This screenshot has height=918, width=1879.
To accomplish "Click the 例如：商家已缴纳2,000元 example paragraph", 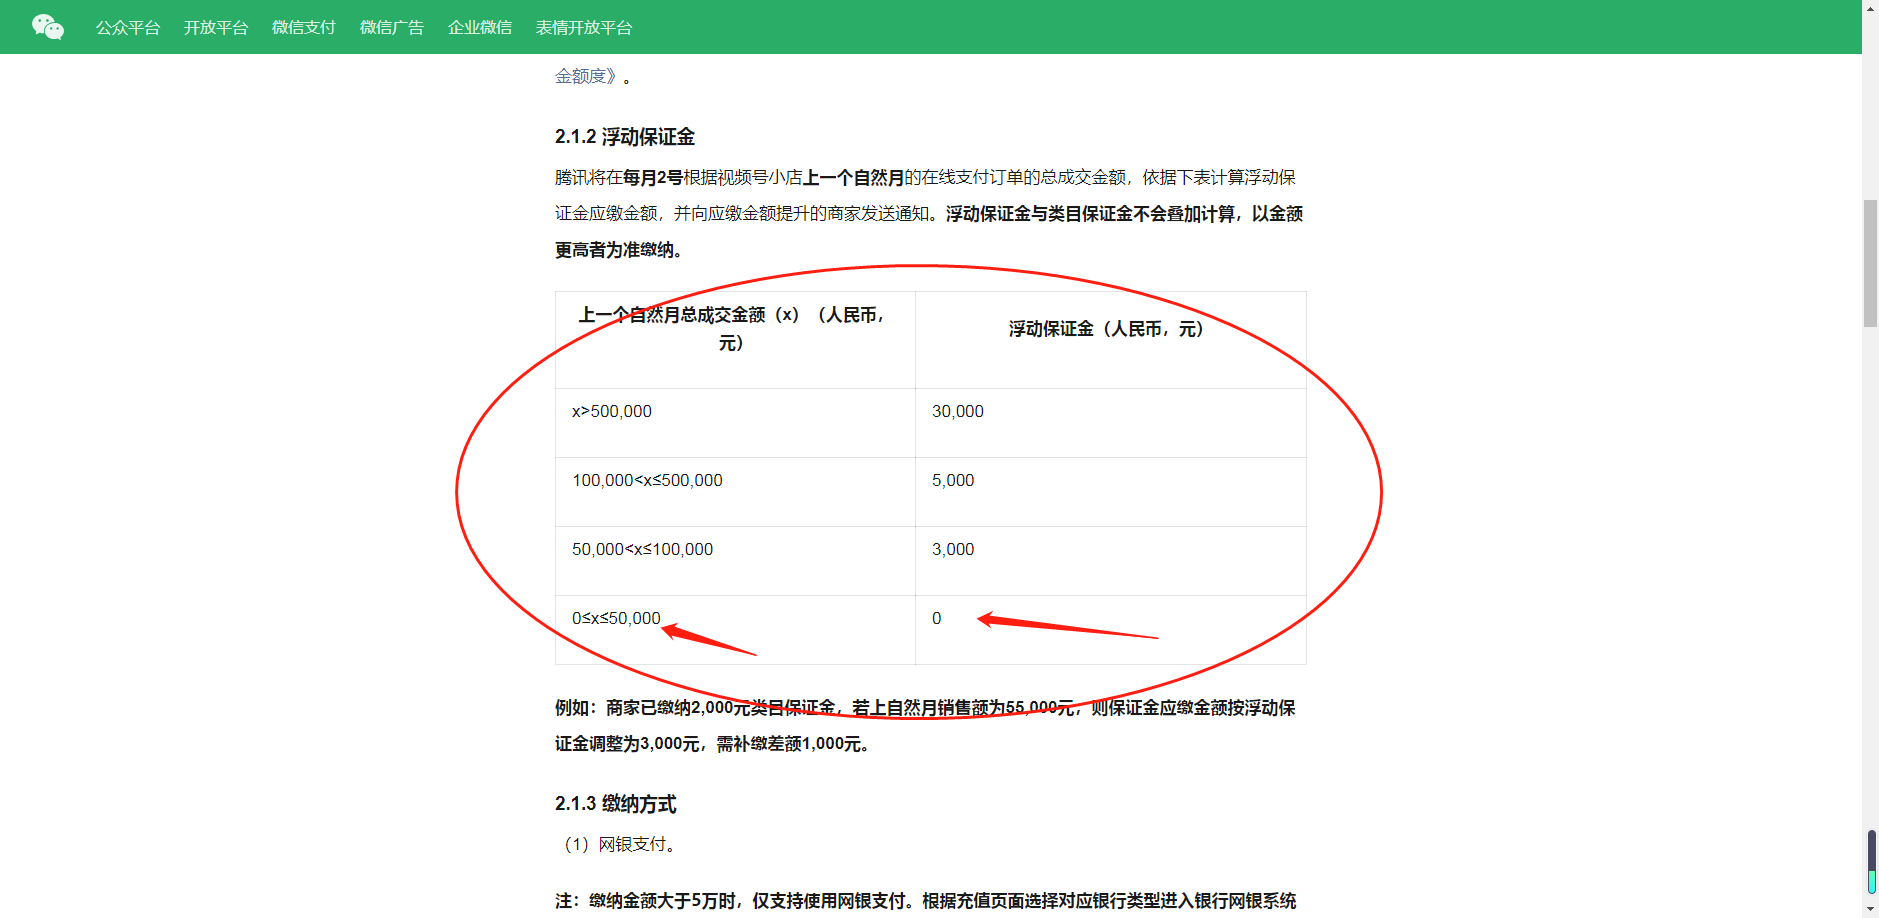I will coord(925,726).
